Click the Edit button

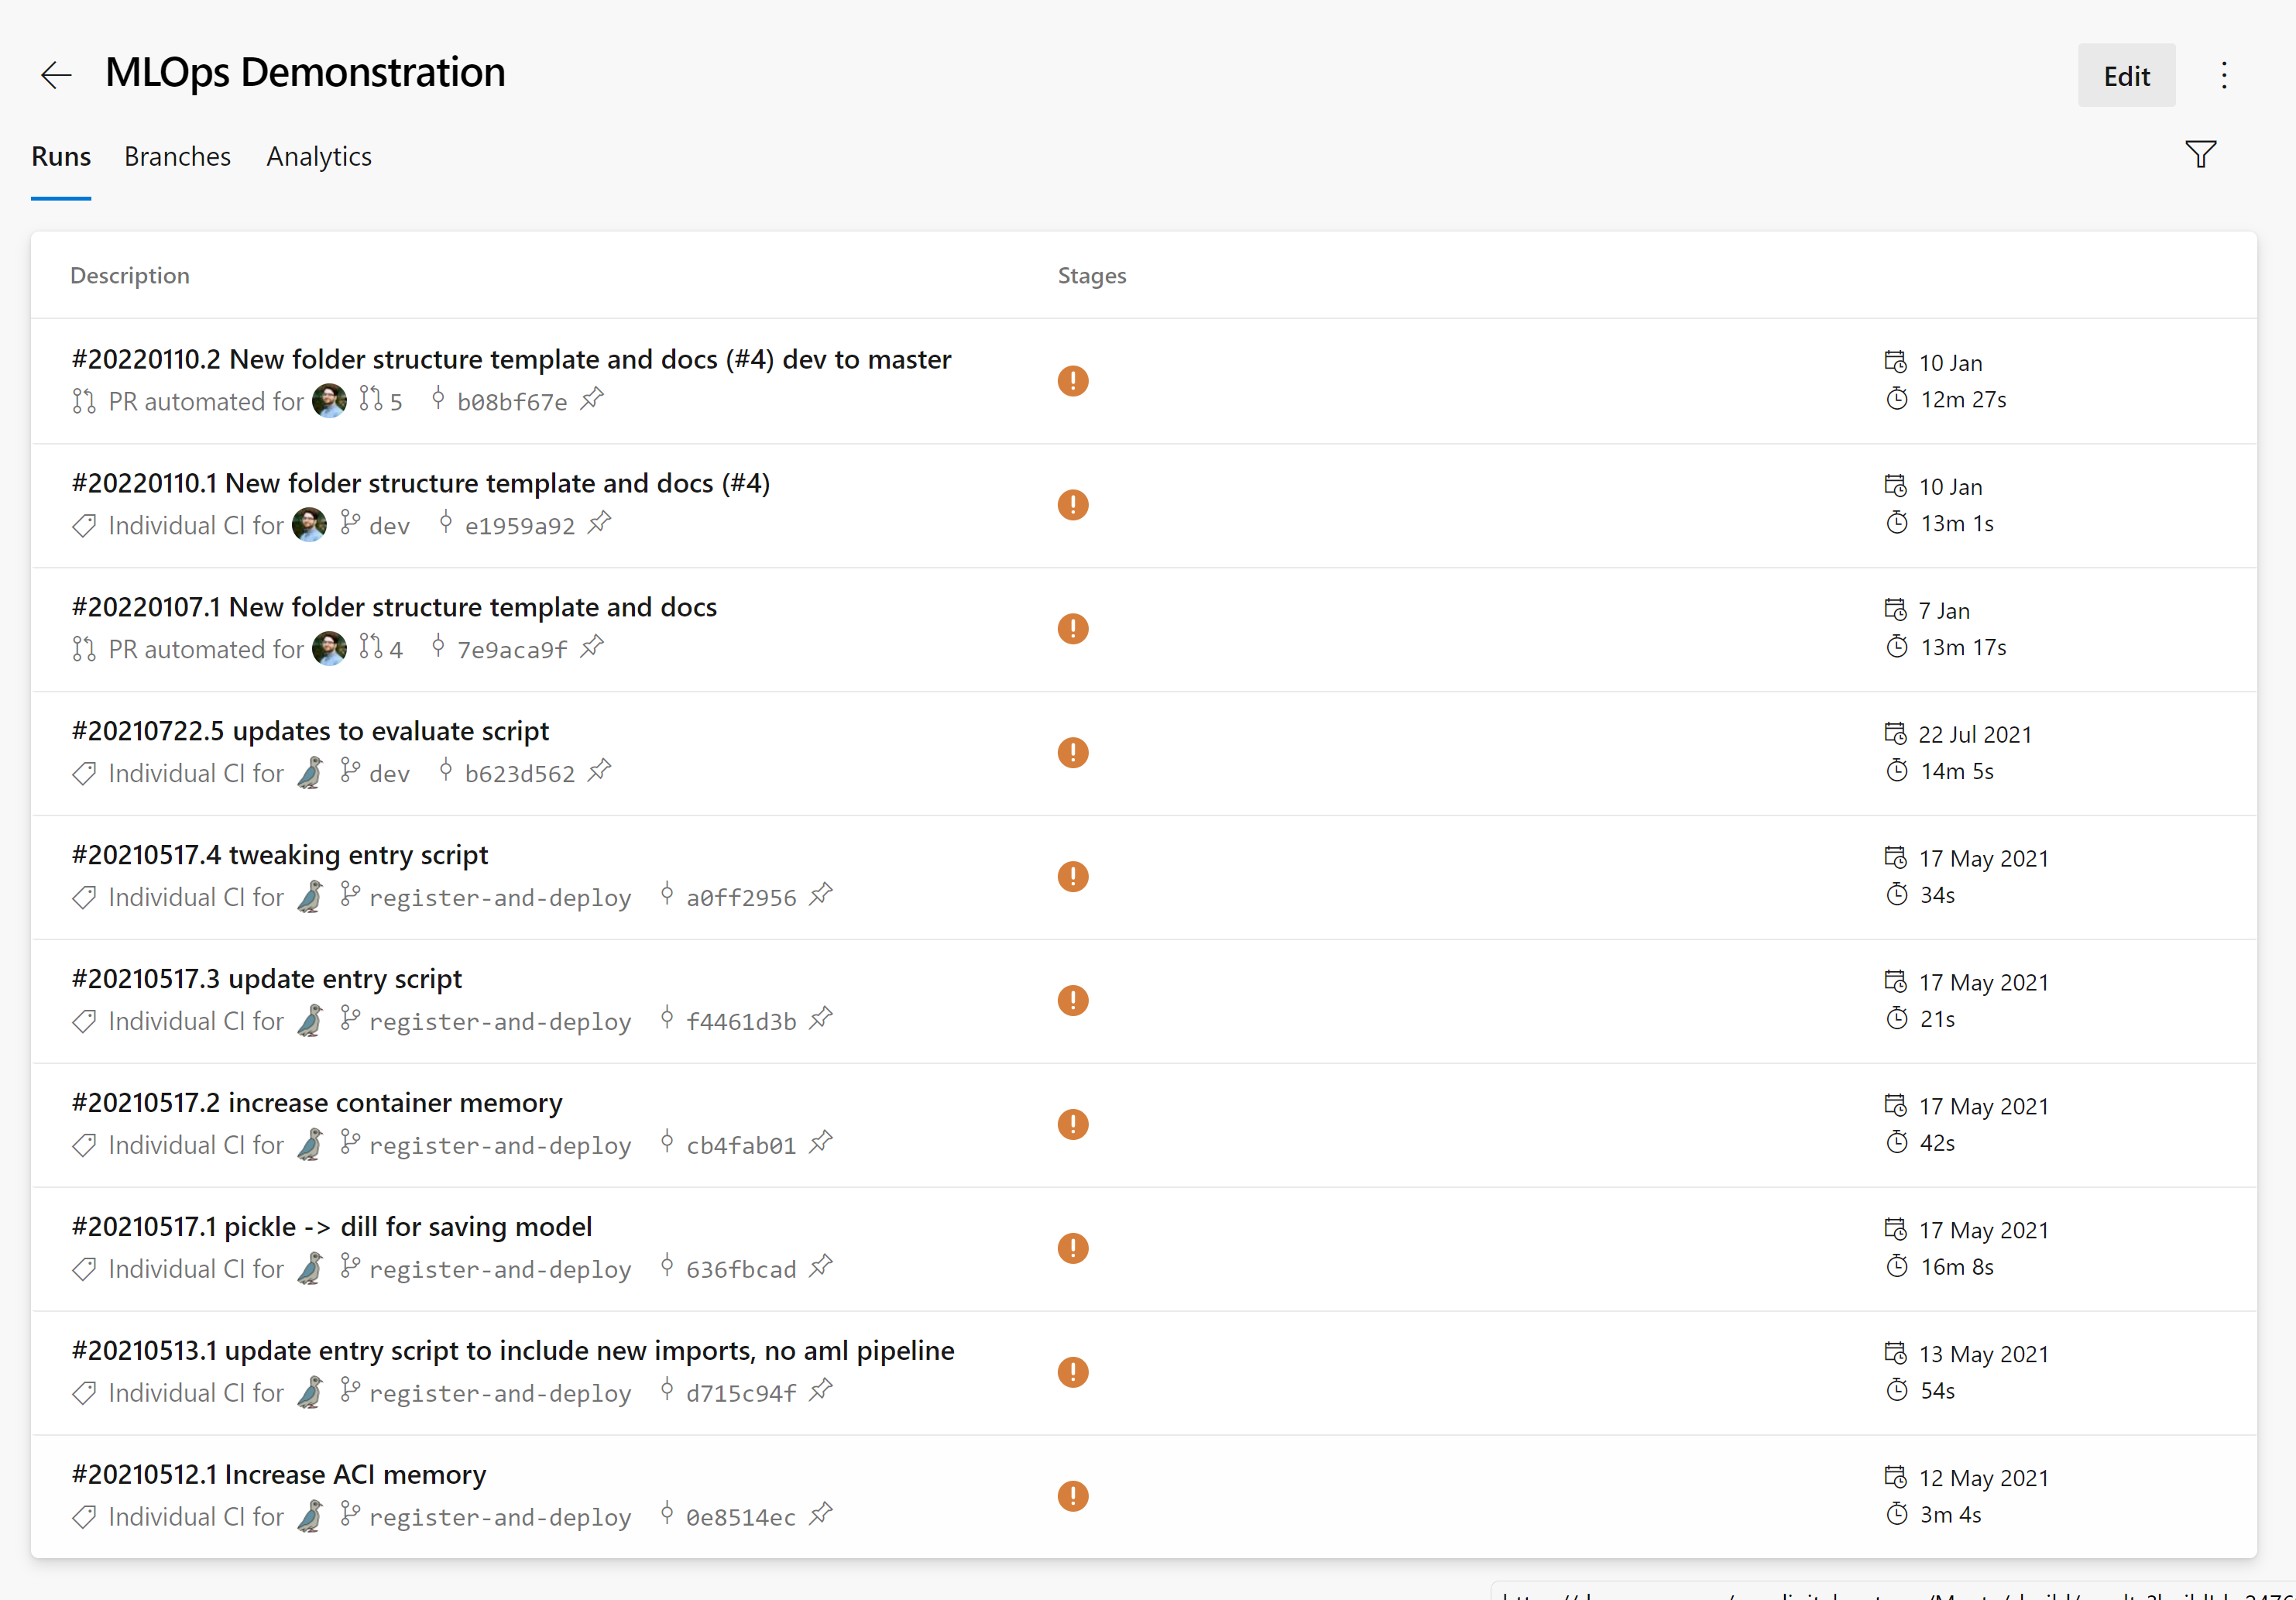(2126, 76)
